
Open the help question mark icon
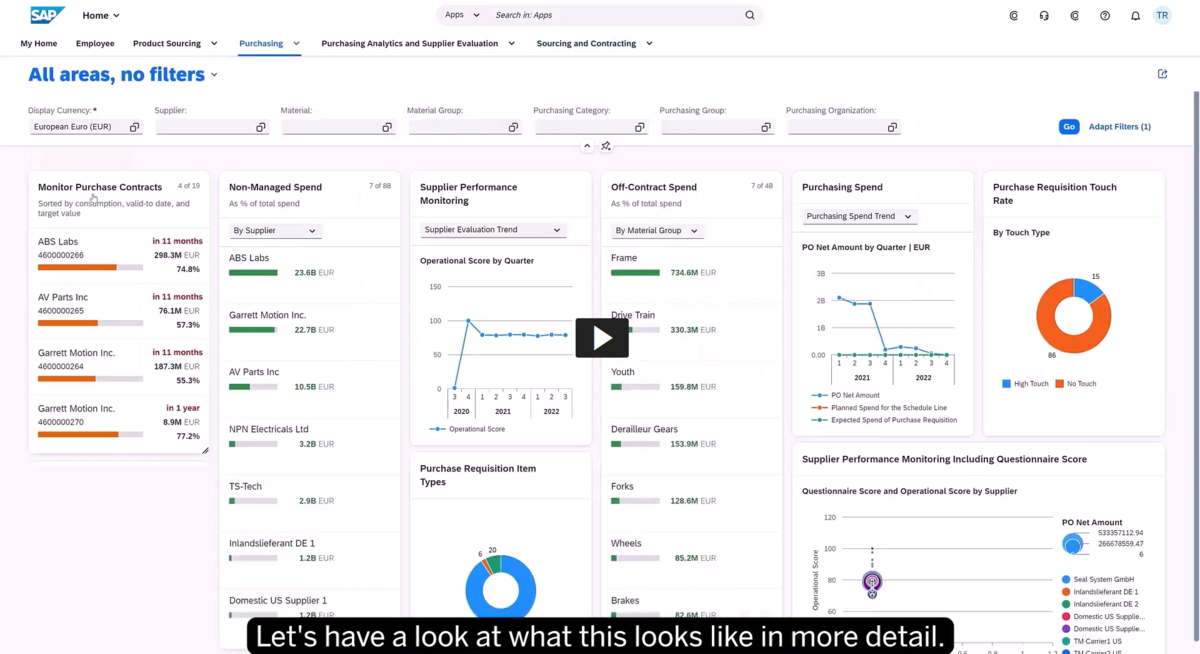(x=1105, y=16)
